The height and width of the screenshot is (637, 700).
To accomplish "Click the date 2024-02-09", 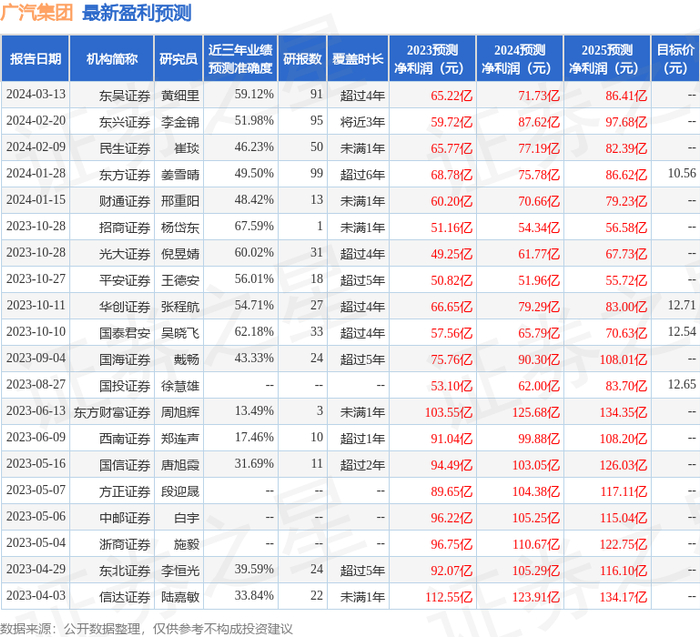I will [36, 147].
